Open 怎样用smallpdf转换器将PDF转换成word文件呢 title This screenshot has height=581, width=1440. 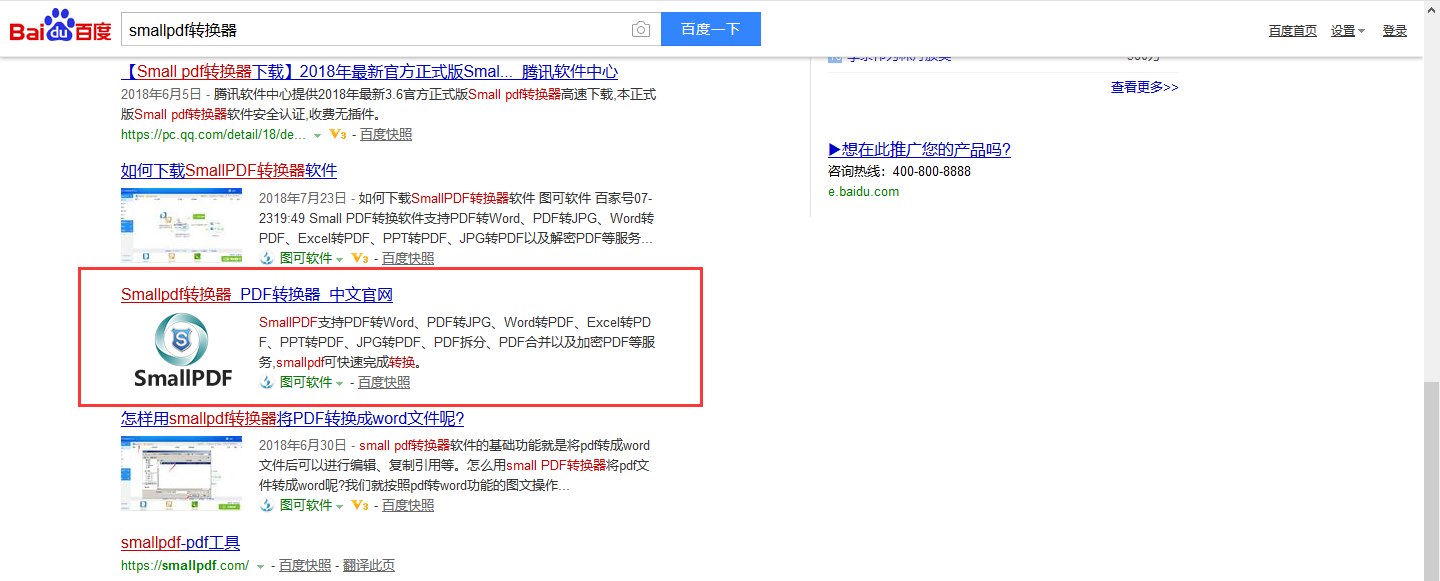[x=292, y=419]
